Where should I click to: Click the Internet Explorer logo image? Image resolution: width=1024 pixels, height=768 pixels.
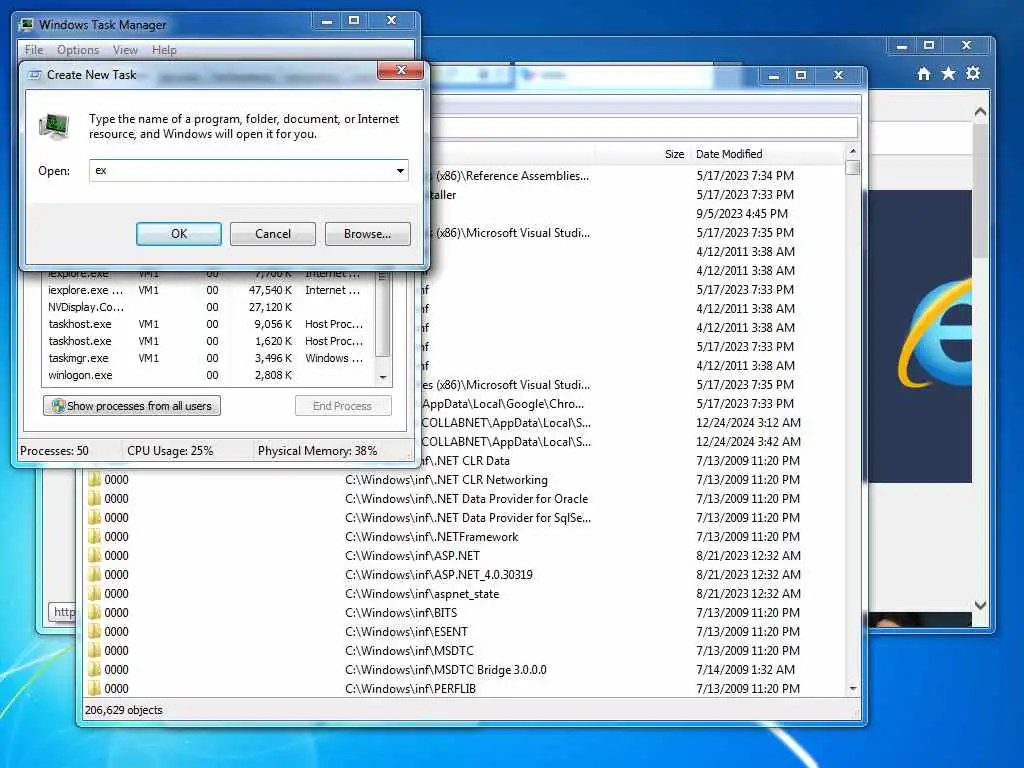pos(937,333)
